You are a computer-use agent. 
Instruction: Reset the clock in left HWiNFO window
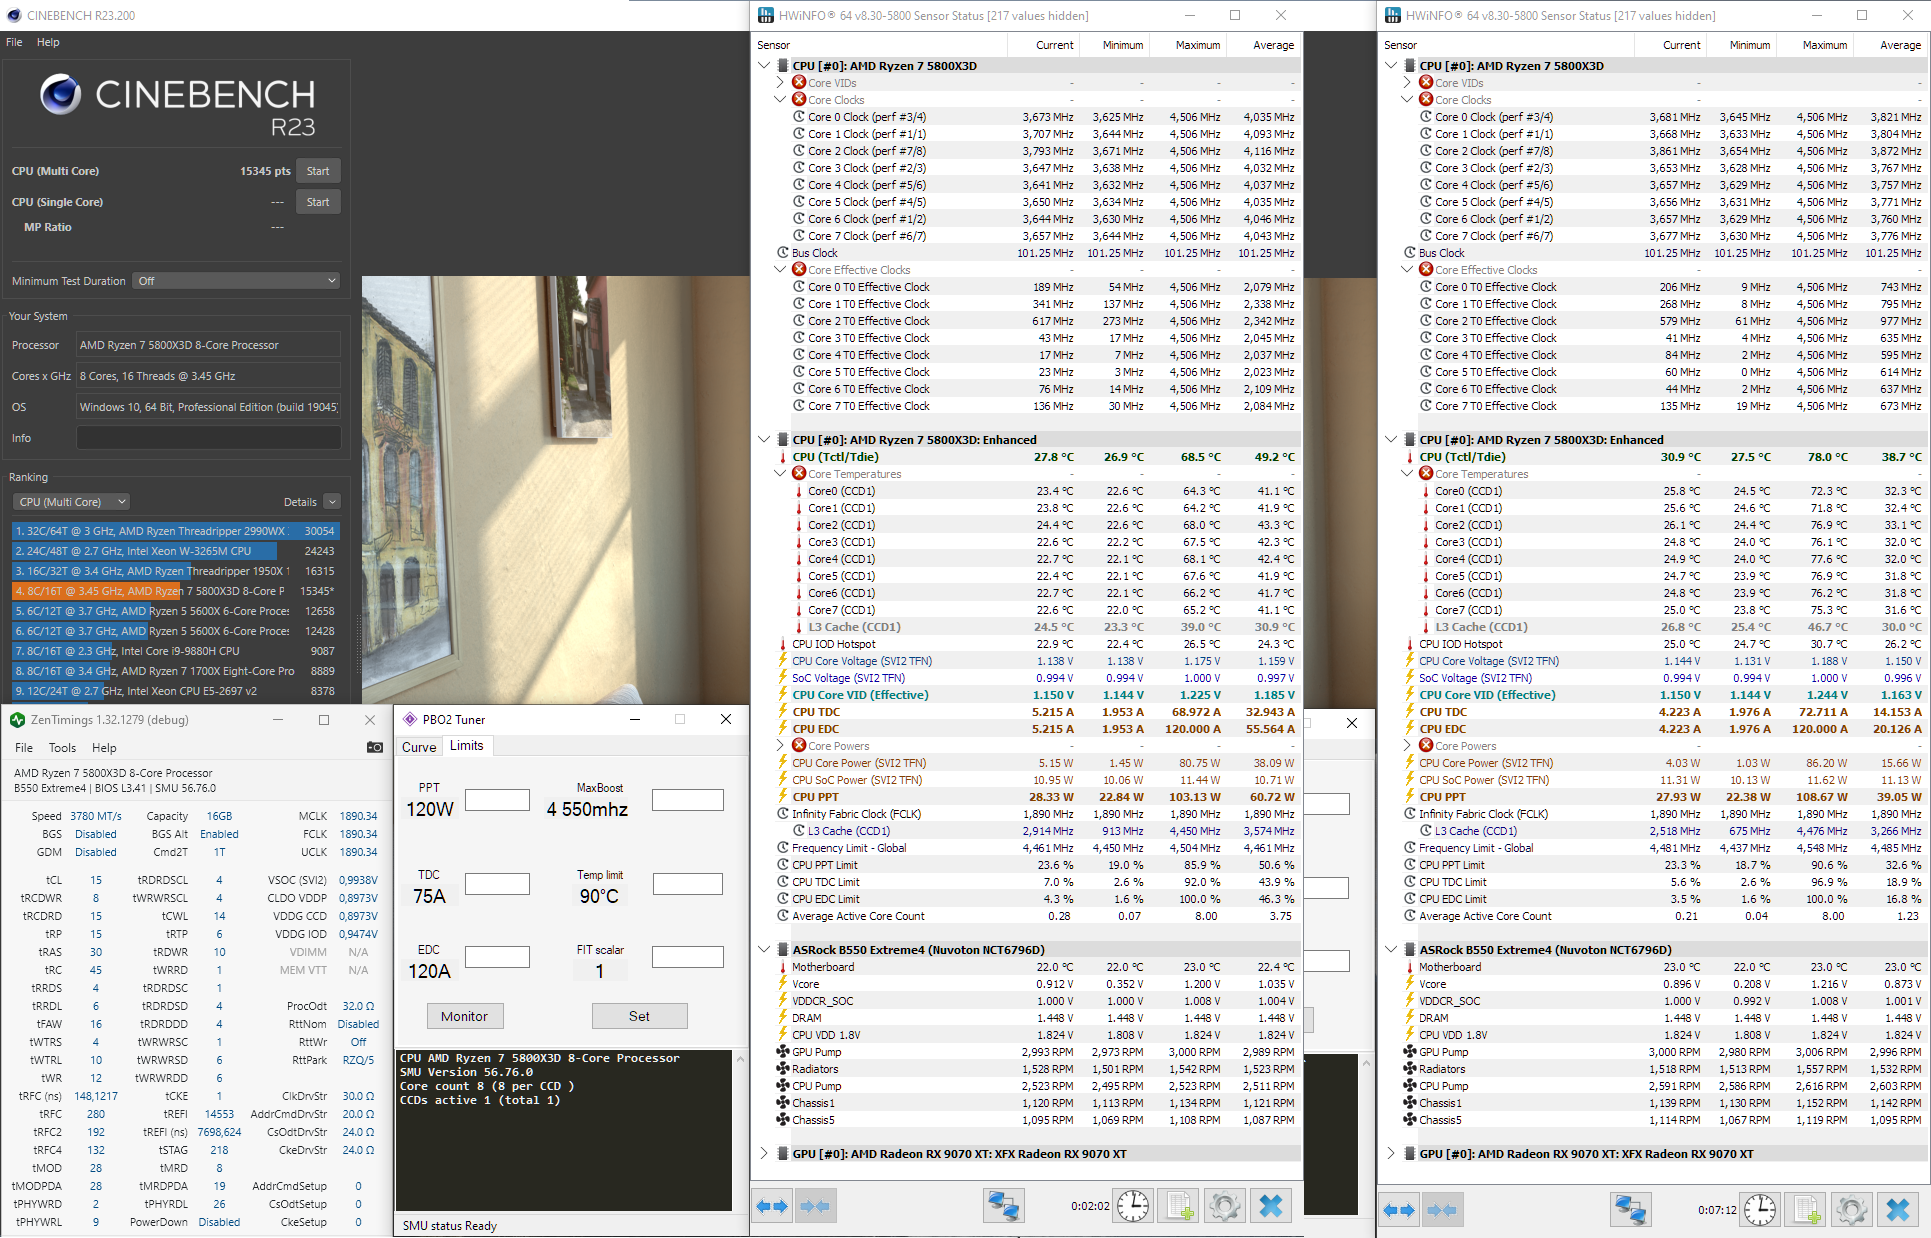click(1132, 1207)
